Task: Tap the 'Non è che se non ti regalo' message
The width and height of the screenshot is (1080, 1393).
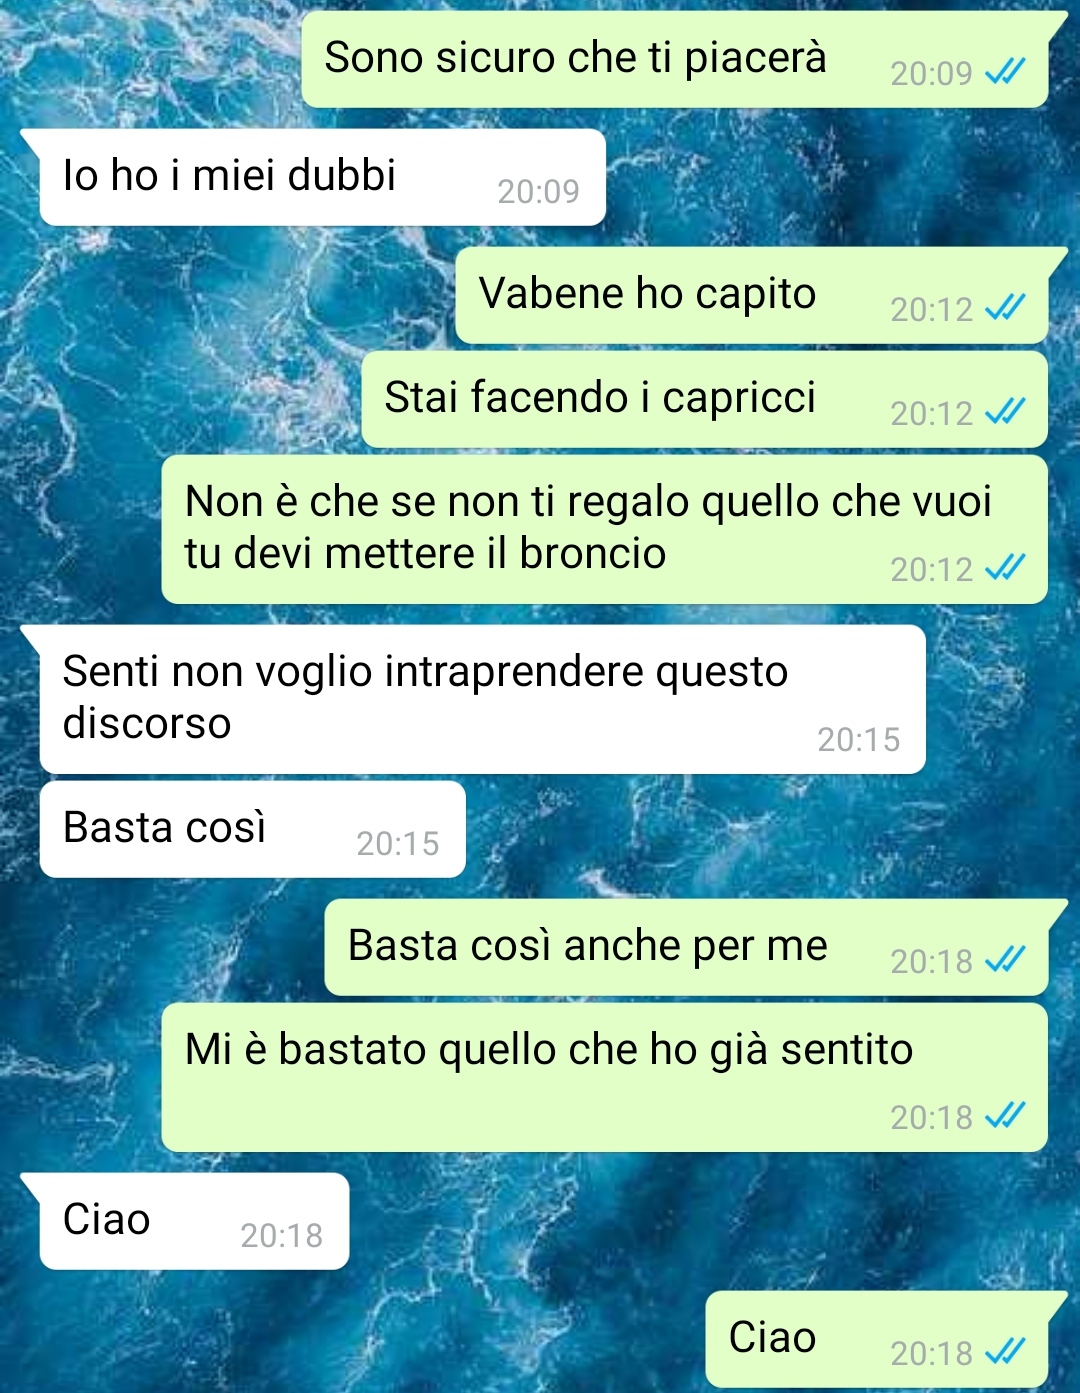Action: [604, 529]
